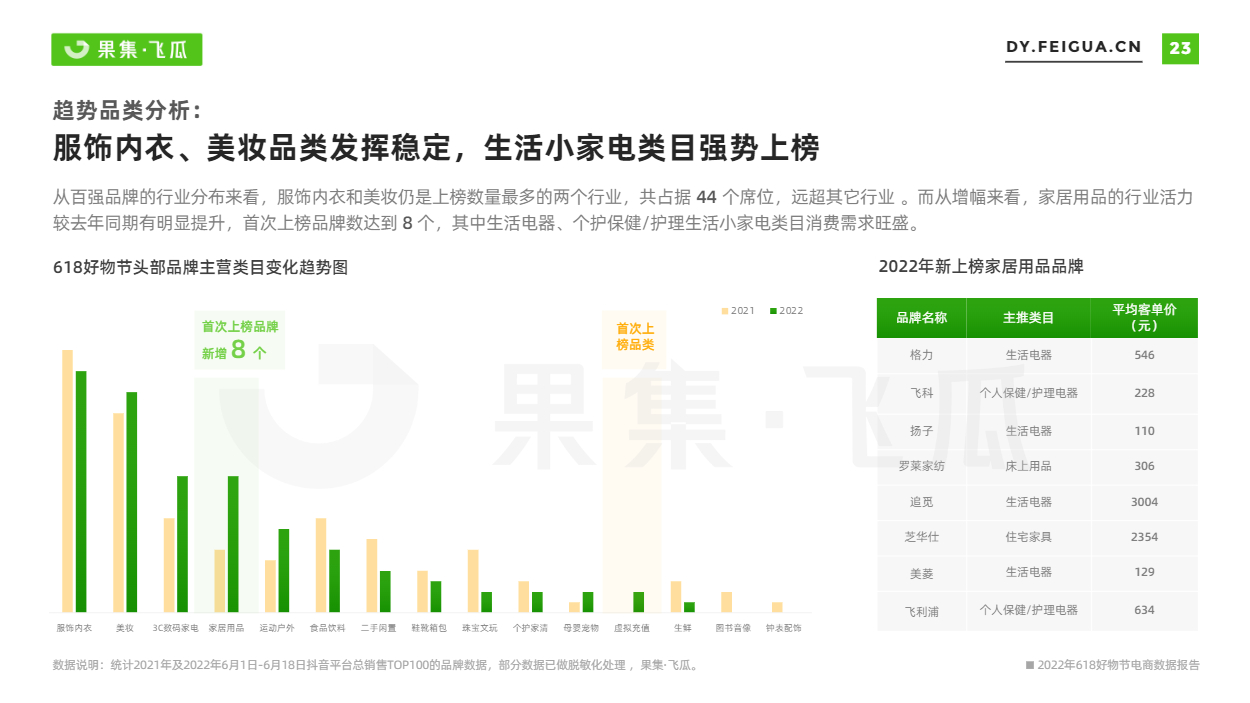This screenshot has width=1250, height=703.
Task: Click the 2022年618好物节电商数据报告 footer label
Action: [1112, 665]
